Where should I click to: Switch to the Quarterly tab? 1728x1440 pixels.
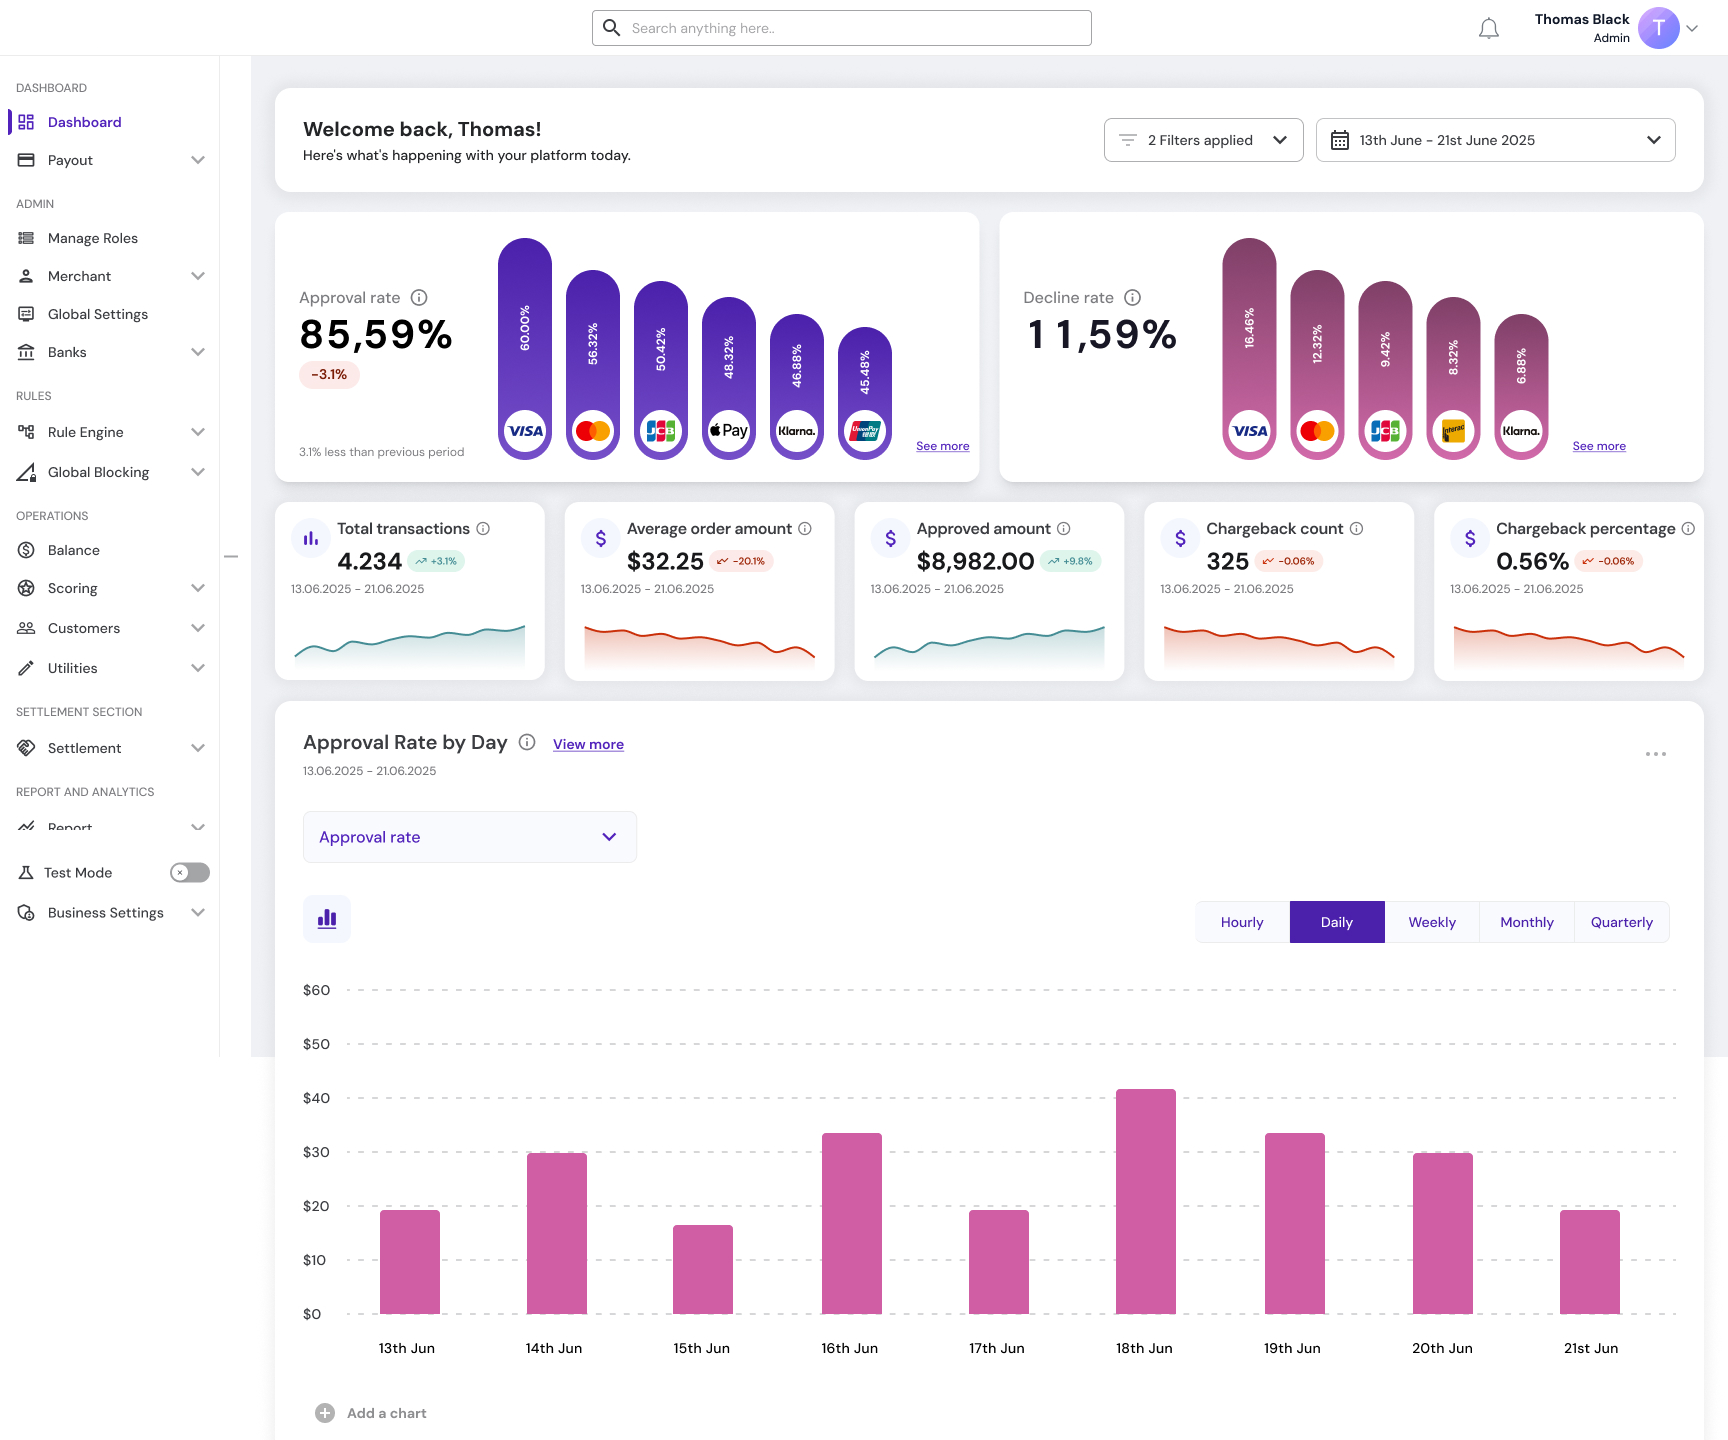1622,922
